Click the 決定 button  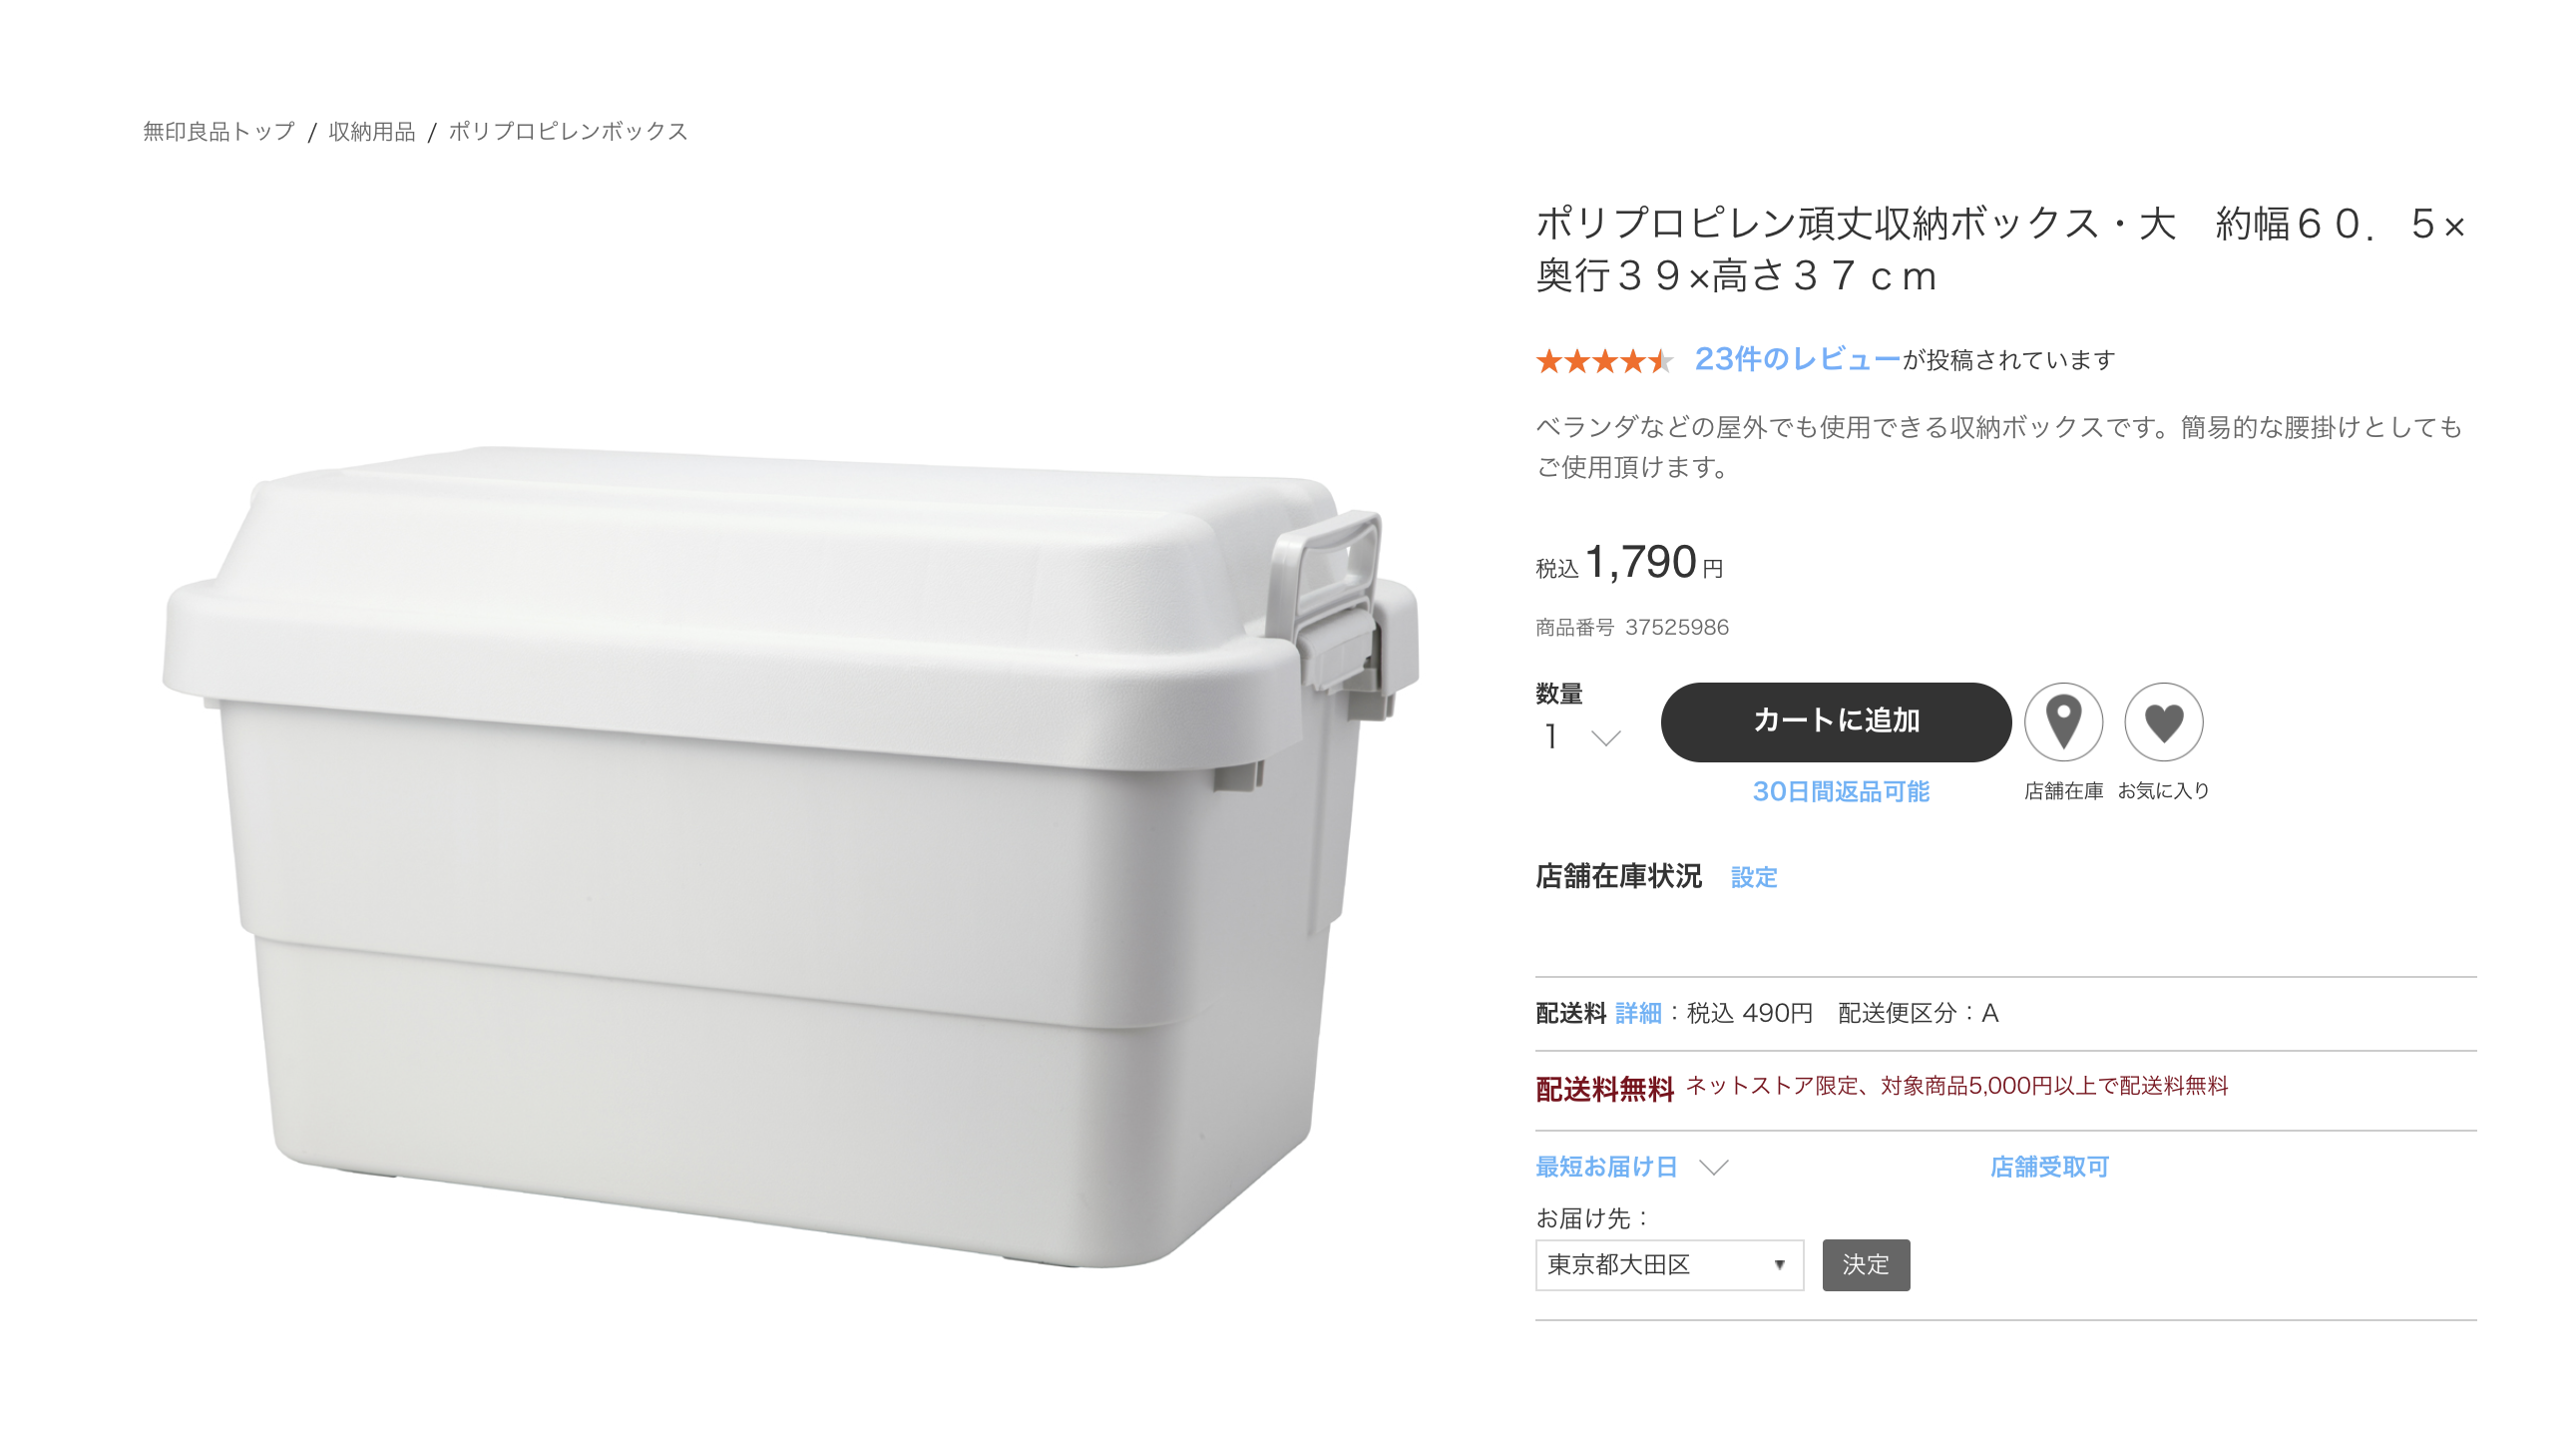1865,1265
